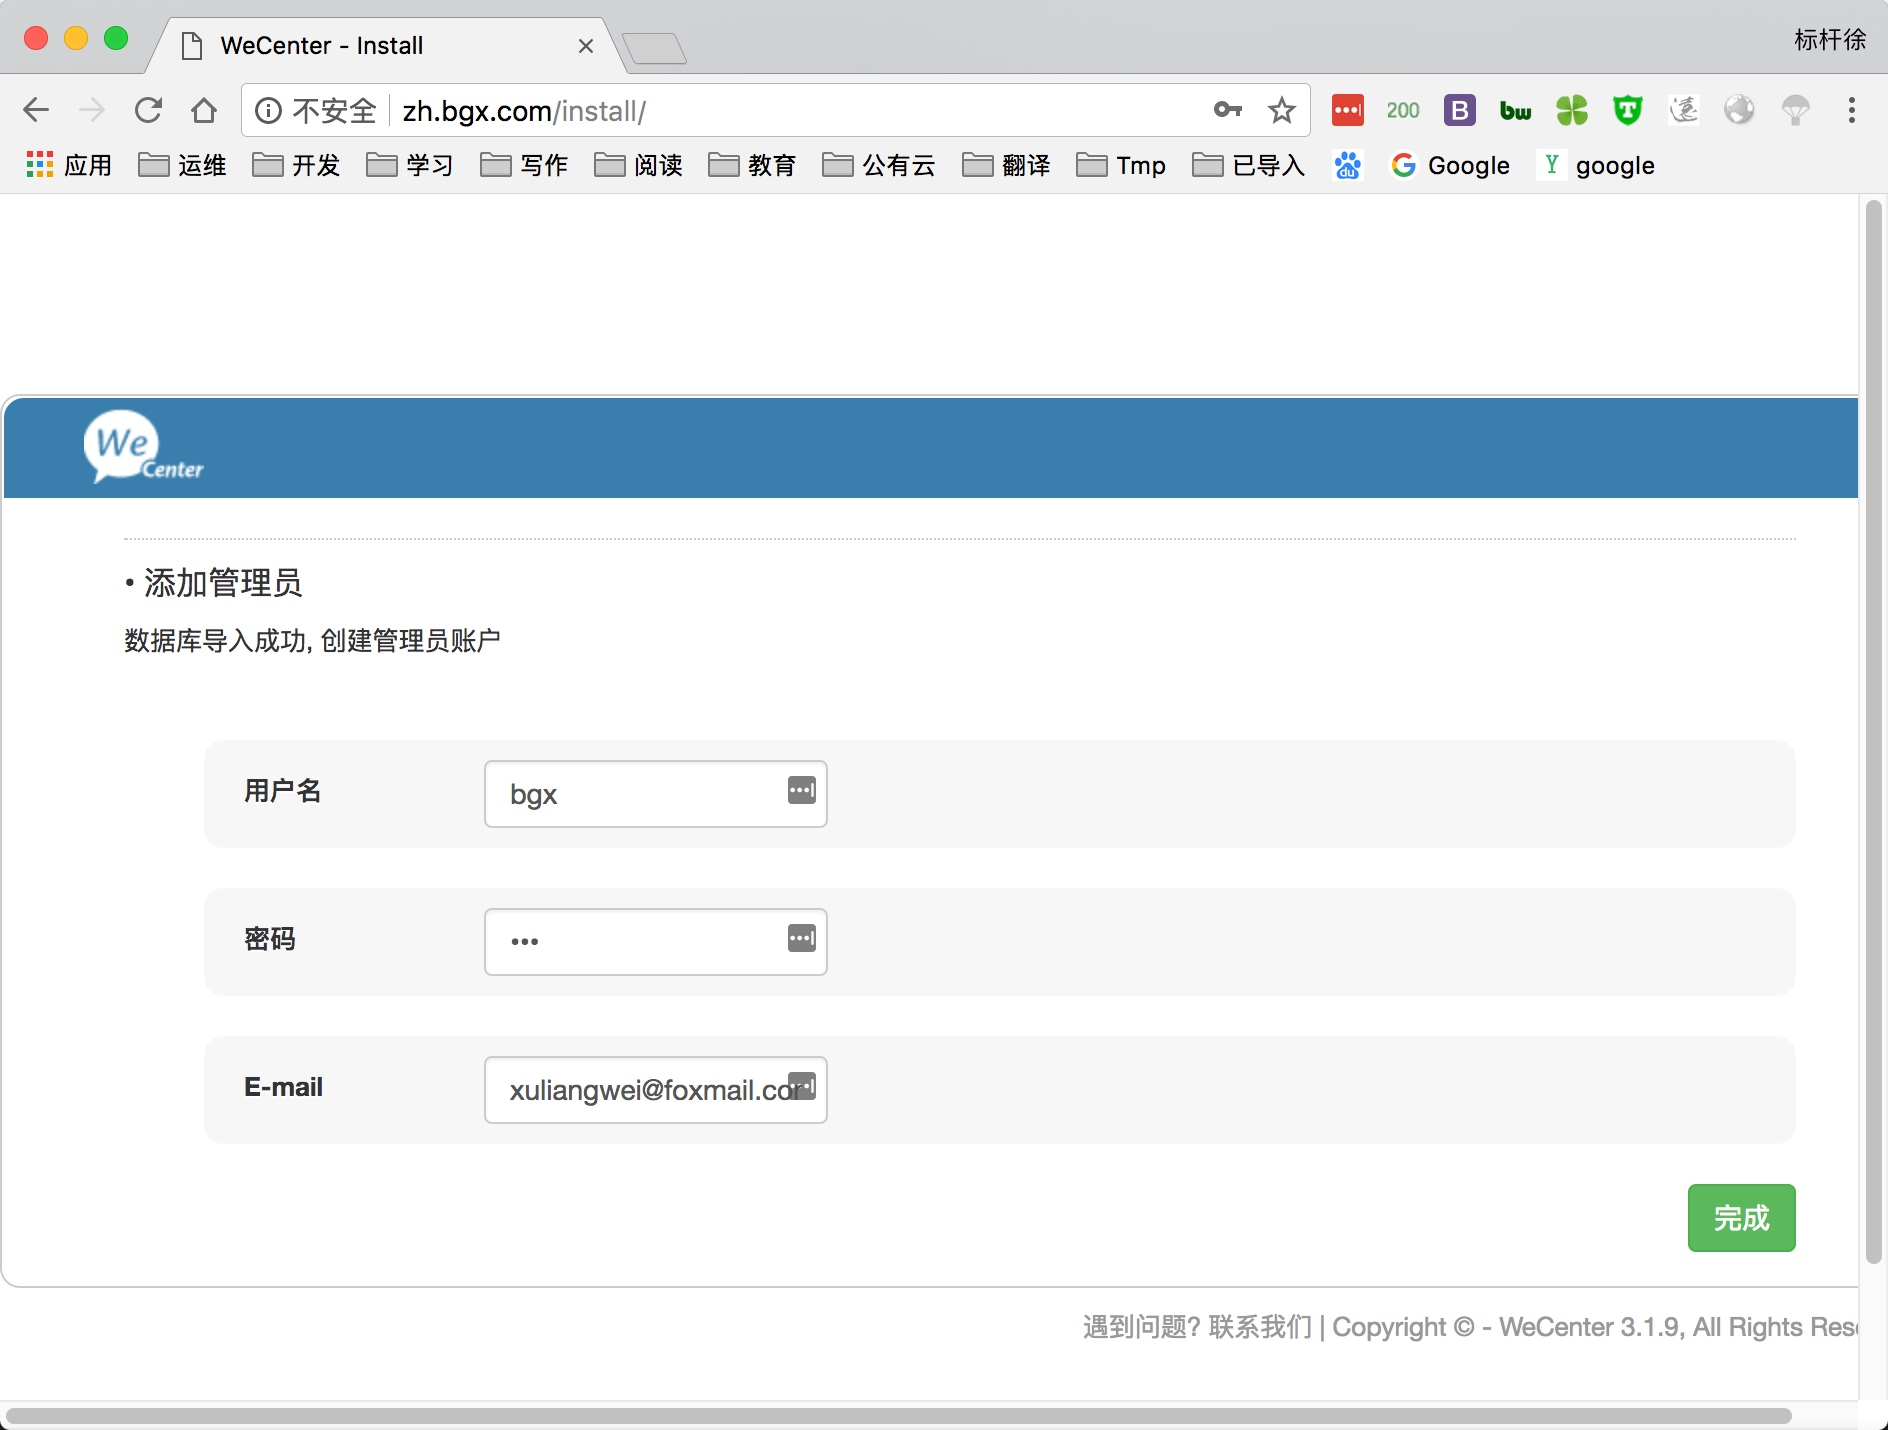Open the lowercase google bookmark

(x=1597, y=165)
